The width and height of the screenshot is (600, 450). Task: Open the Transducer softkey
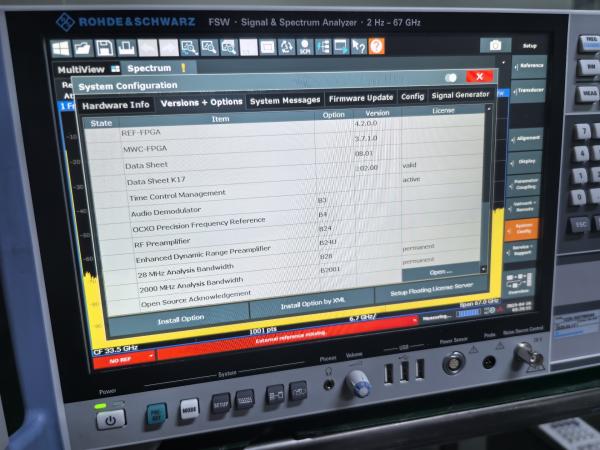click(x=528, y=91)
